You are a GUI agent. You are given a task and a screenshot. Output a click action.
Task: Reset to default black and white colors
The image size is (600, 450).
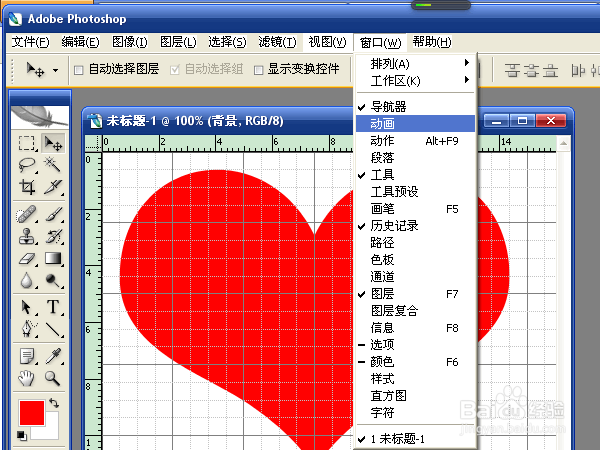tap(22, 435)
